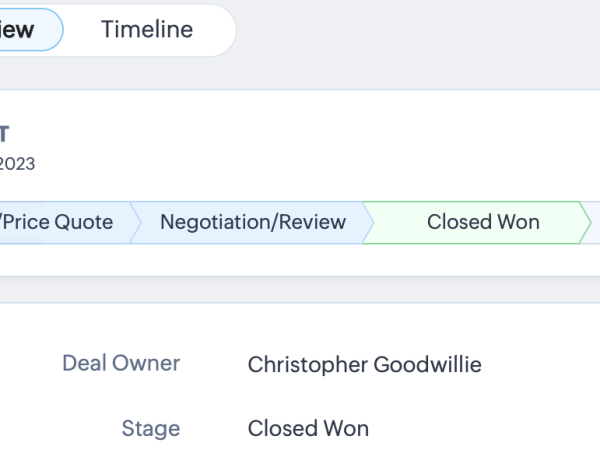This screenshot has height=450, width=600.
Task: Select the cut-off stage after Closed Won
Action: pos(595,222)
